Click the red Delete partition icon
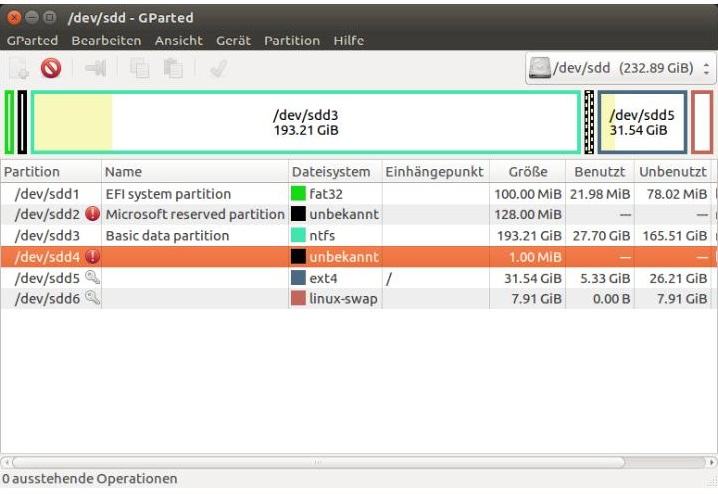 (51, 69)
